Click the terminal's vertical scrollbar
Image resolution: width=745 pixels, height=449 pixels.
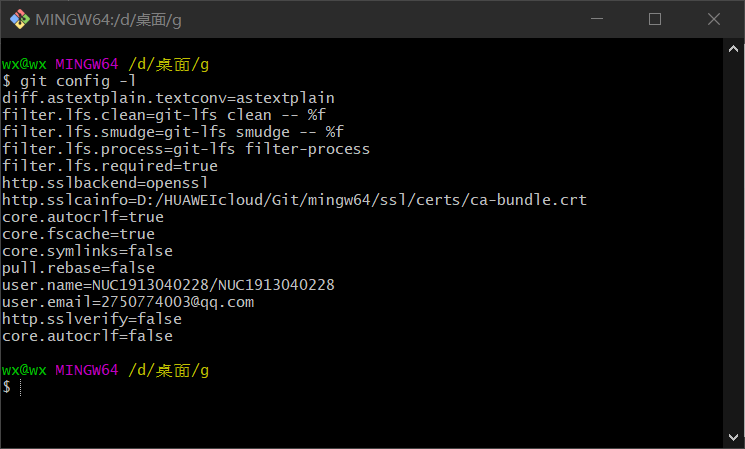tap(735, 240)
